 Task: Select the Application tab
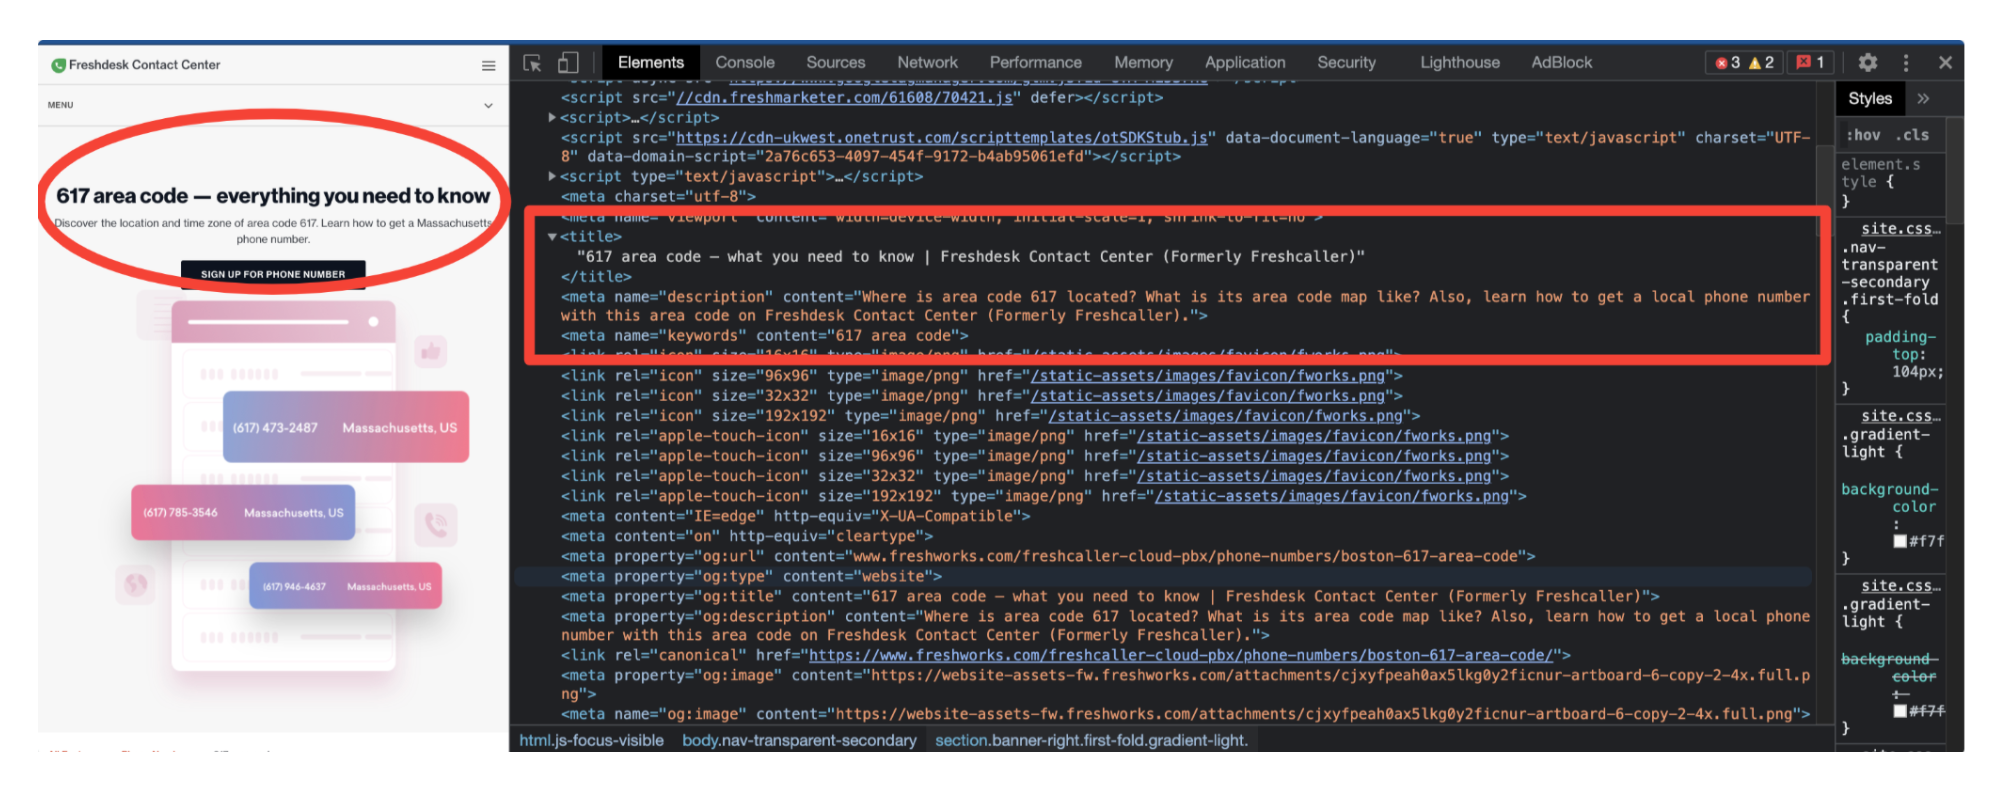point(1245,62)
